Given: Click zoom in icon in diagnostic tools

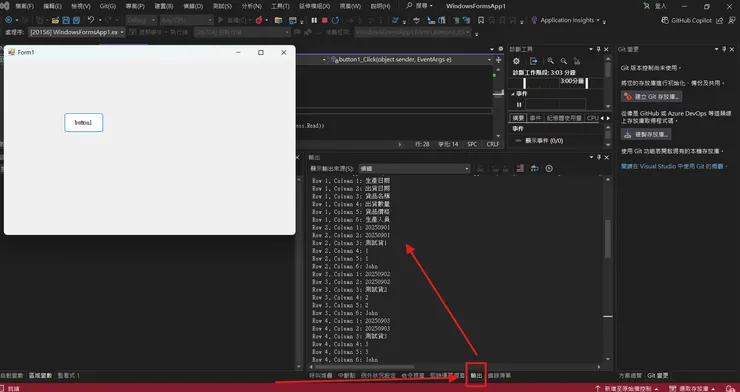Looking at the screenshot, I should coord(550,61).
